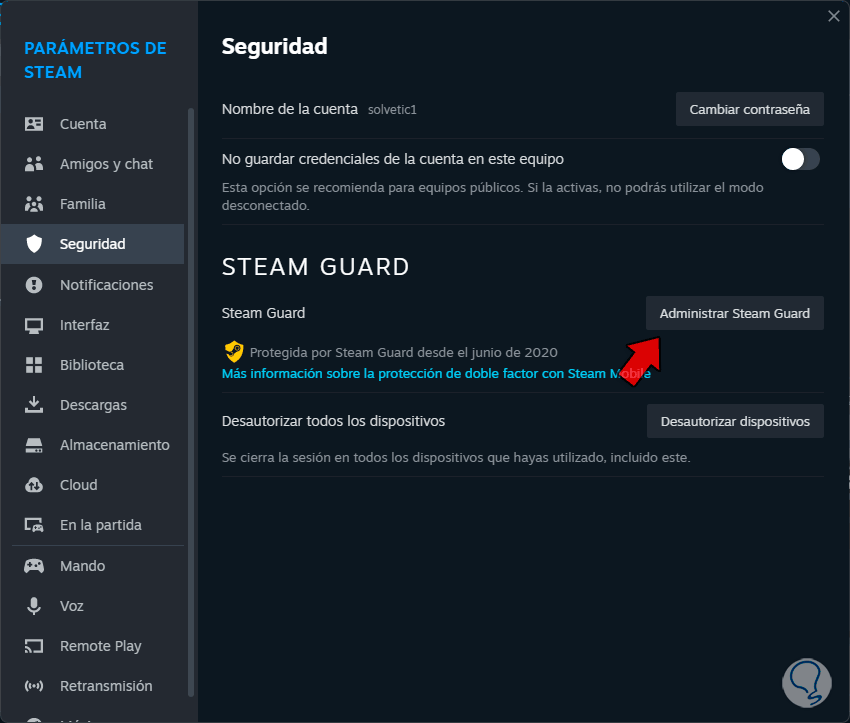
Task: Click the Almacenamiento drive icon
Action: 34,445
